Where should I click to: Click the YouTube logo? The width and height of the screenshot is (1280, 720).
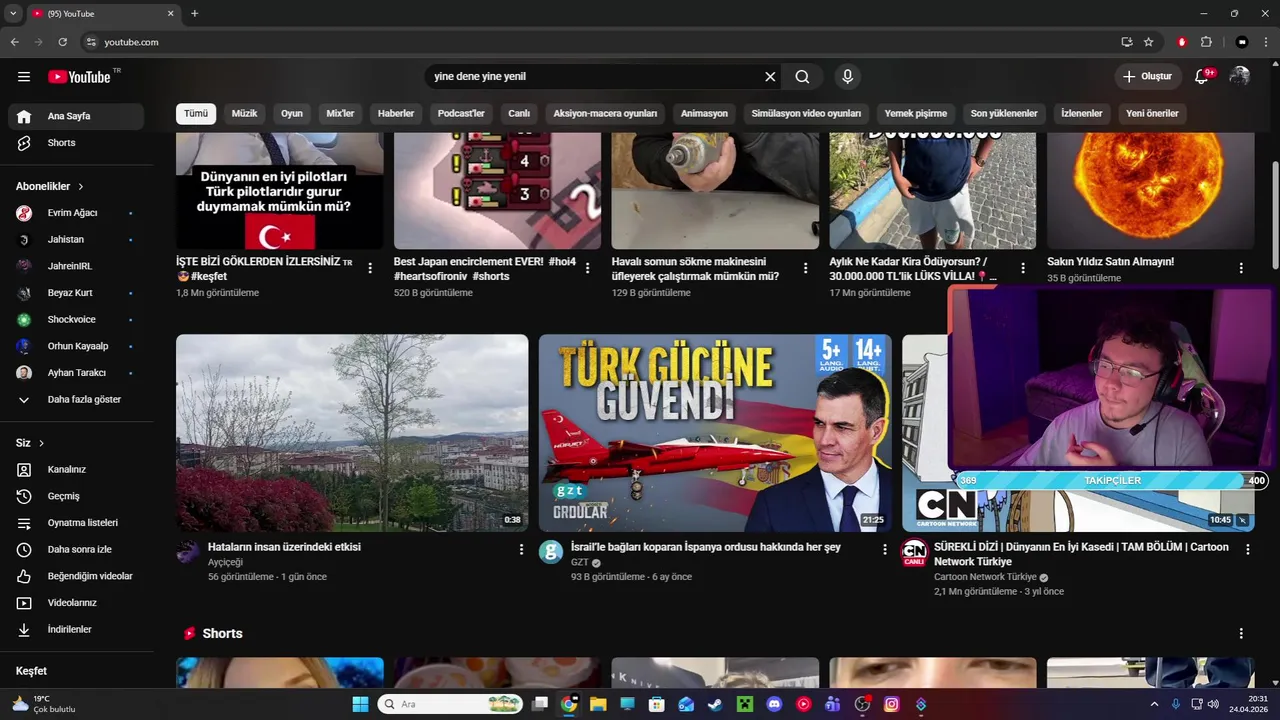79,77
